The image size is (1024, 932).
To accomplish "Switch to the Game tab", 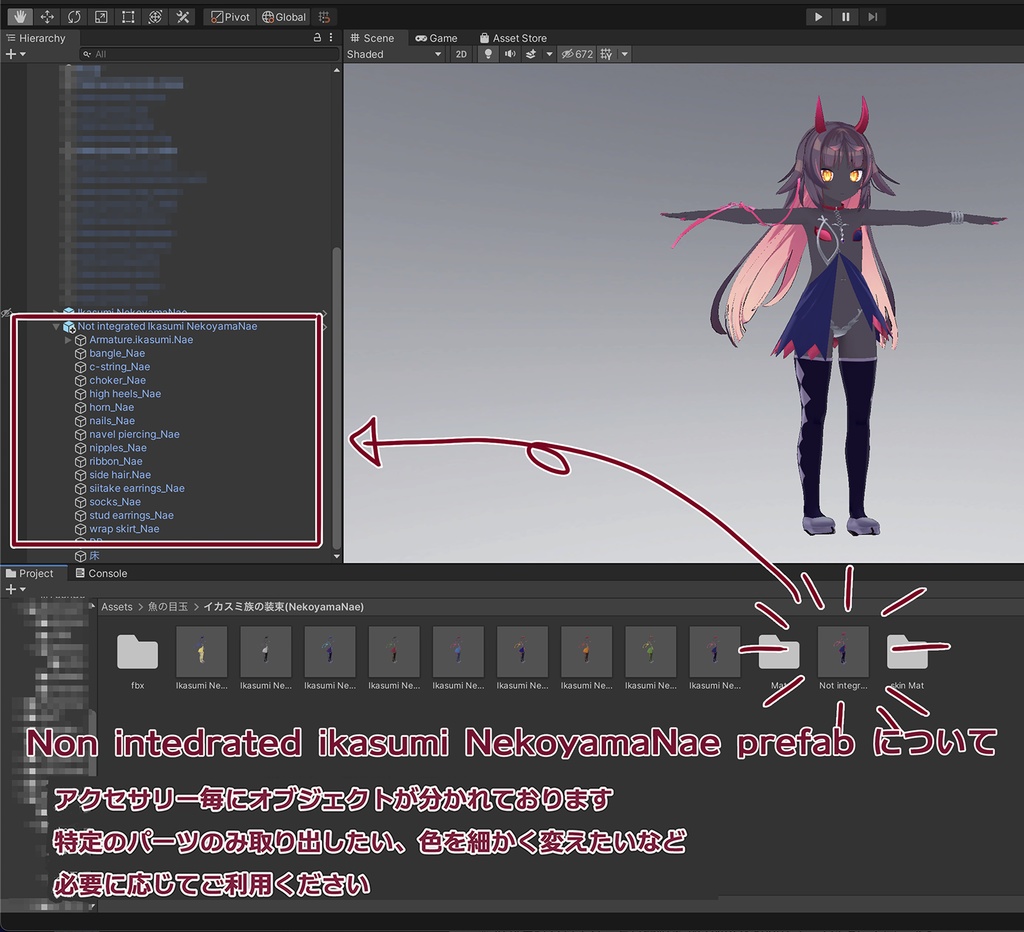I will coord(436,38).
